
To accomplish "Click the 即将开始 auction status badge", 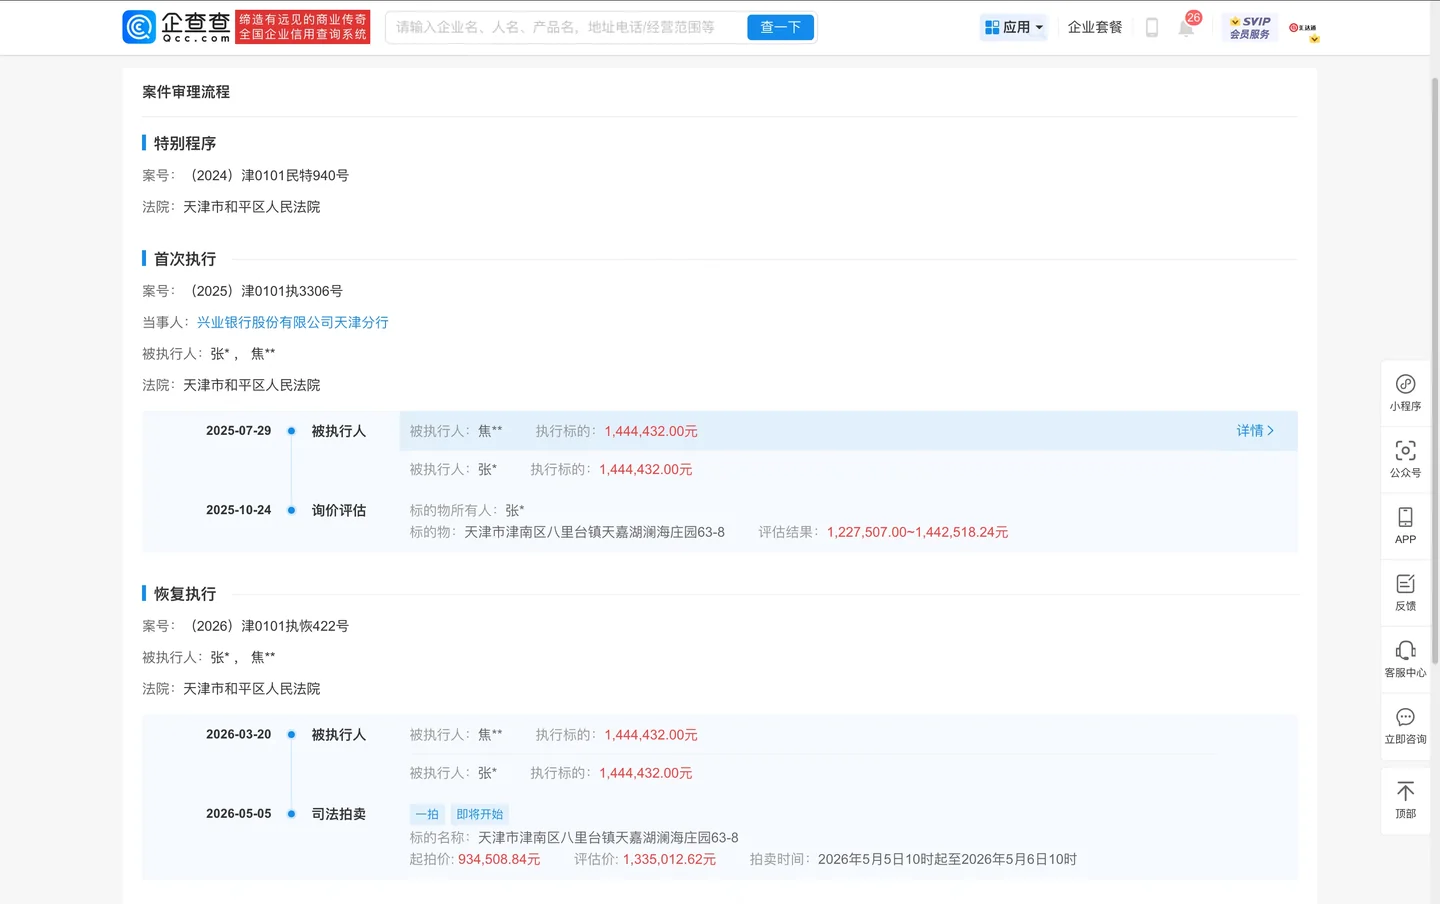I will coord(479,813).
